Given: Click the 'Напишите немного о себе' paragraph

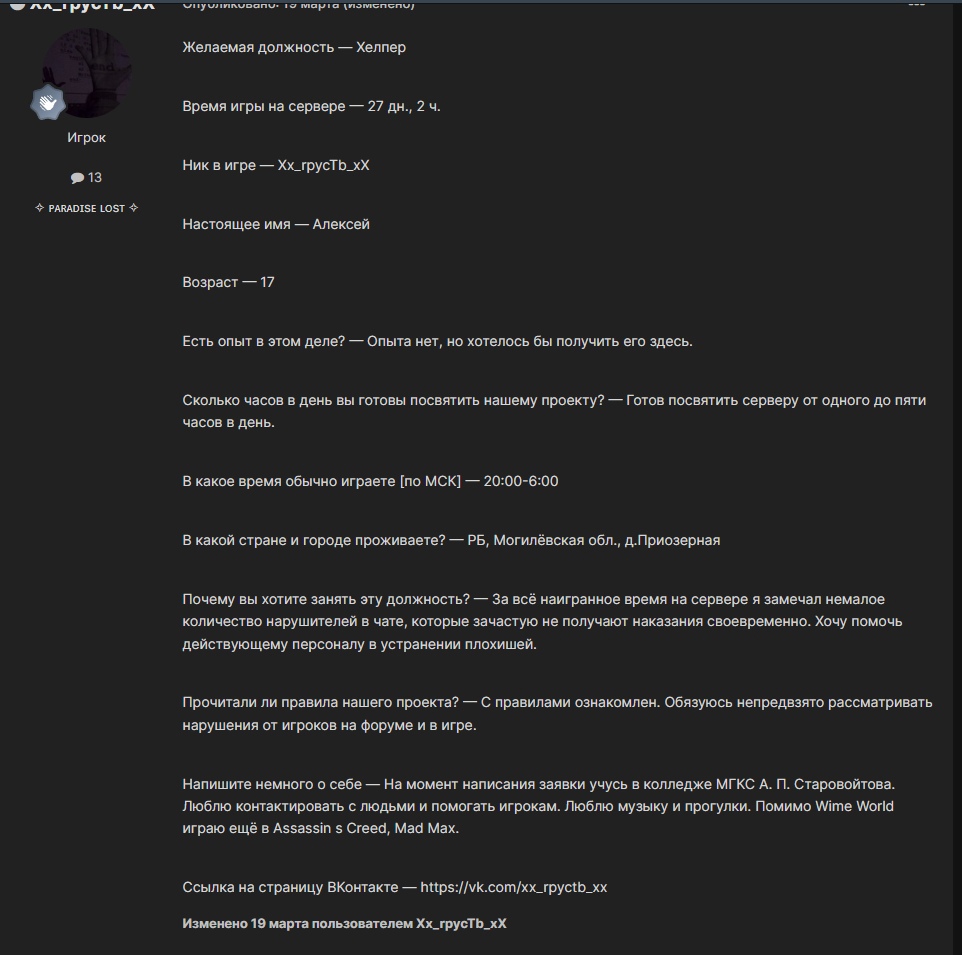Looking at the screenshot, I should (x=539, y=806).
